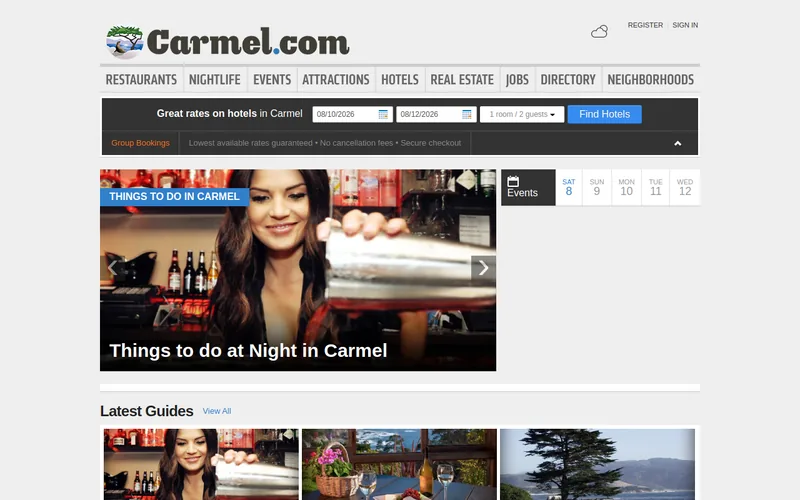Image resolution: width=800 pixels, height=500 pixels.
Task: Open the Jobs menu
Action: [x=517, y=80]
